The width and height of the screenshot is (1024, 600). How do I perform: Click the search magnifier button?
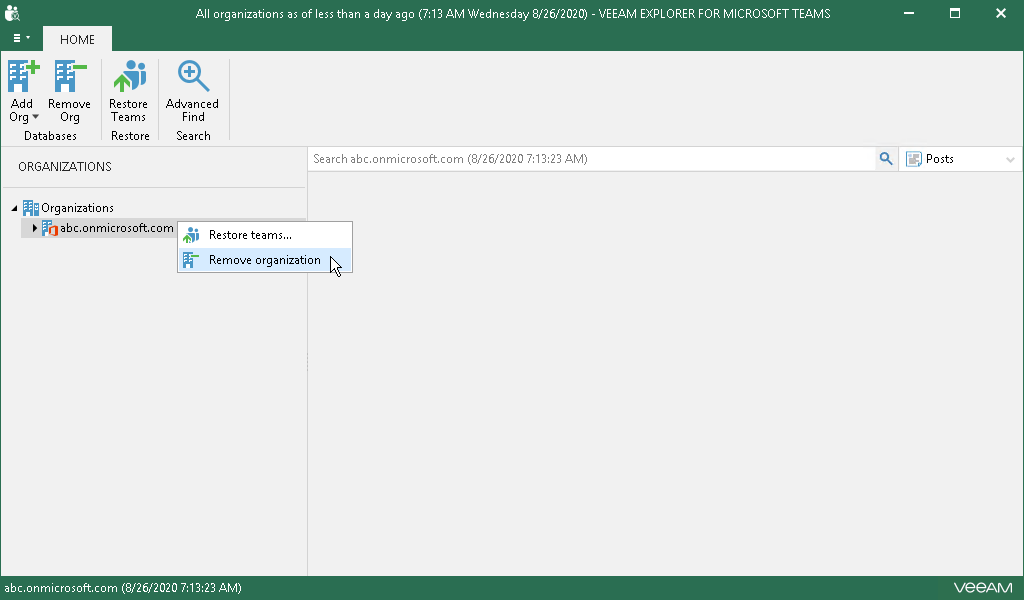coord(886,159)
